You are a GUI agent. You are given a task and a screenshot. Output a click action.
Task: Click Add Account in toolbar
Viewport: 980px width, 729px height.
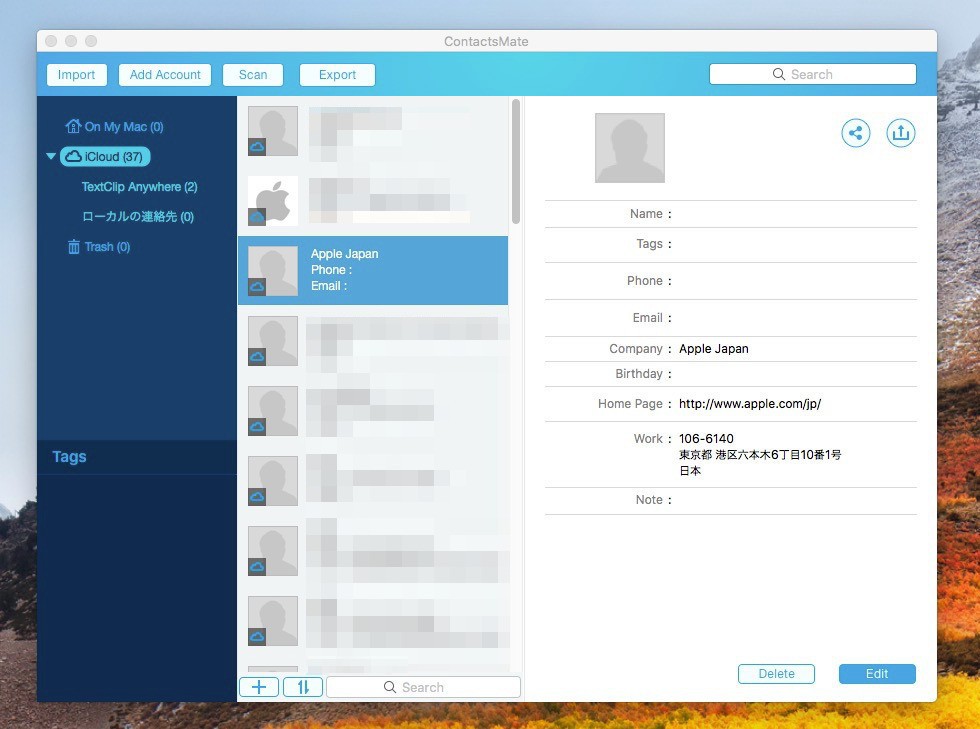(165, 74)
